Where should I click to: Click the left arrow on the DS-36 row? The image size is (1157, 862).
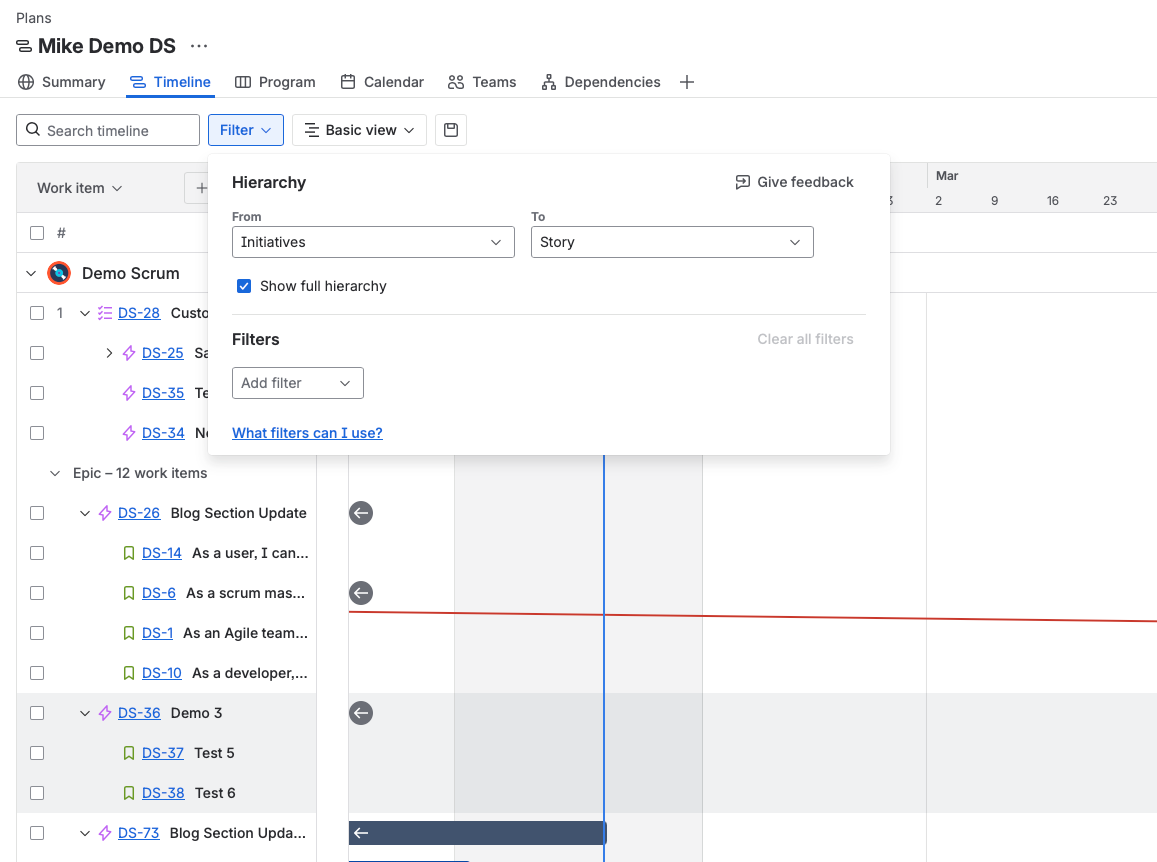(361, 713)
